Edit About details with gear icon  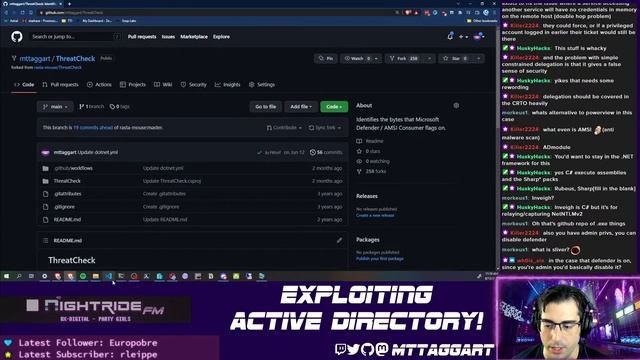(x=456, y=105)
